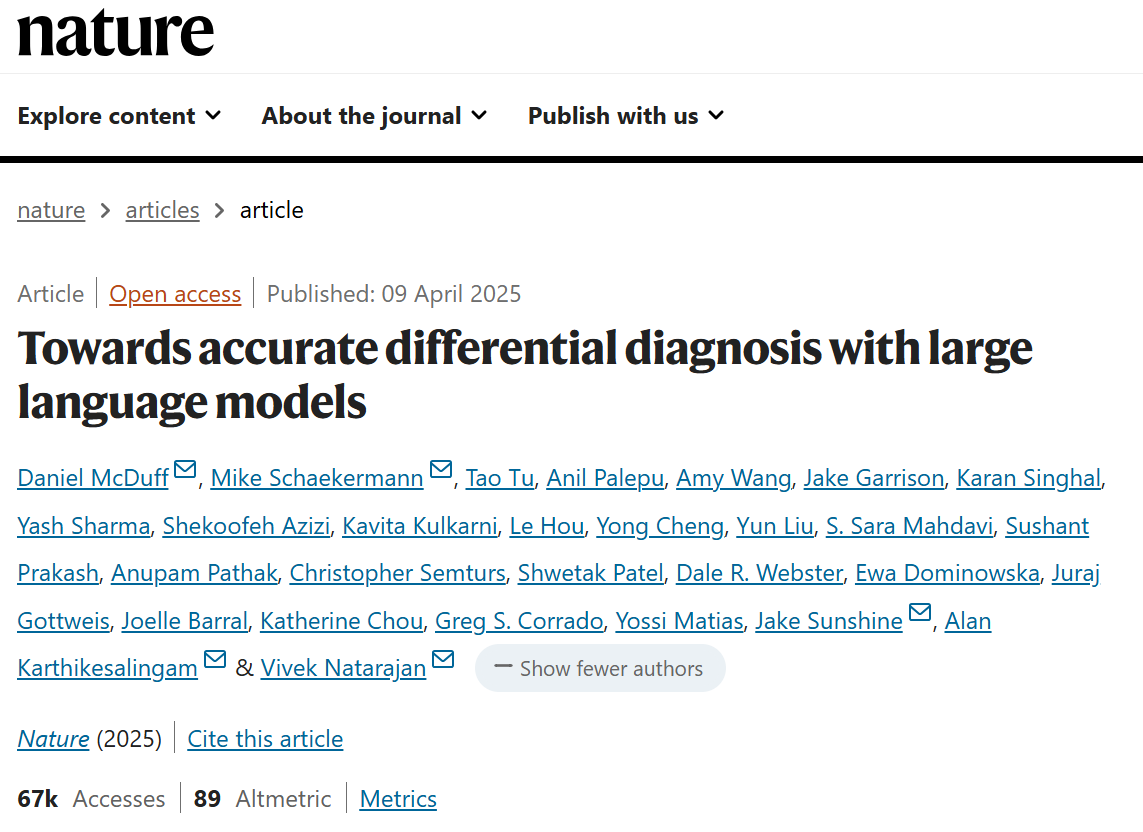The width and height of the screenshot is (1143, 832).
Task: Click envelope icon beside Jake Sunshine
Action: coord(920,613)
